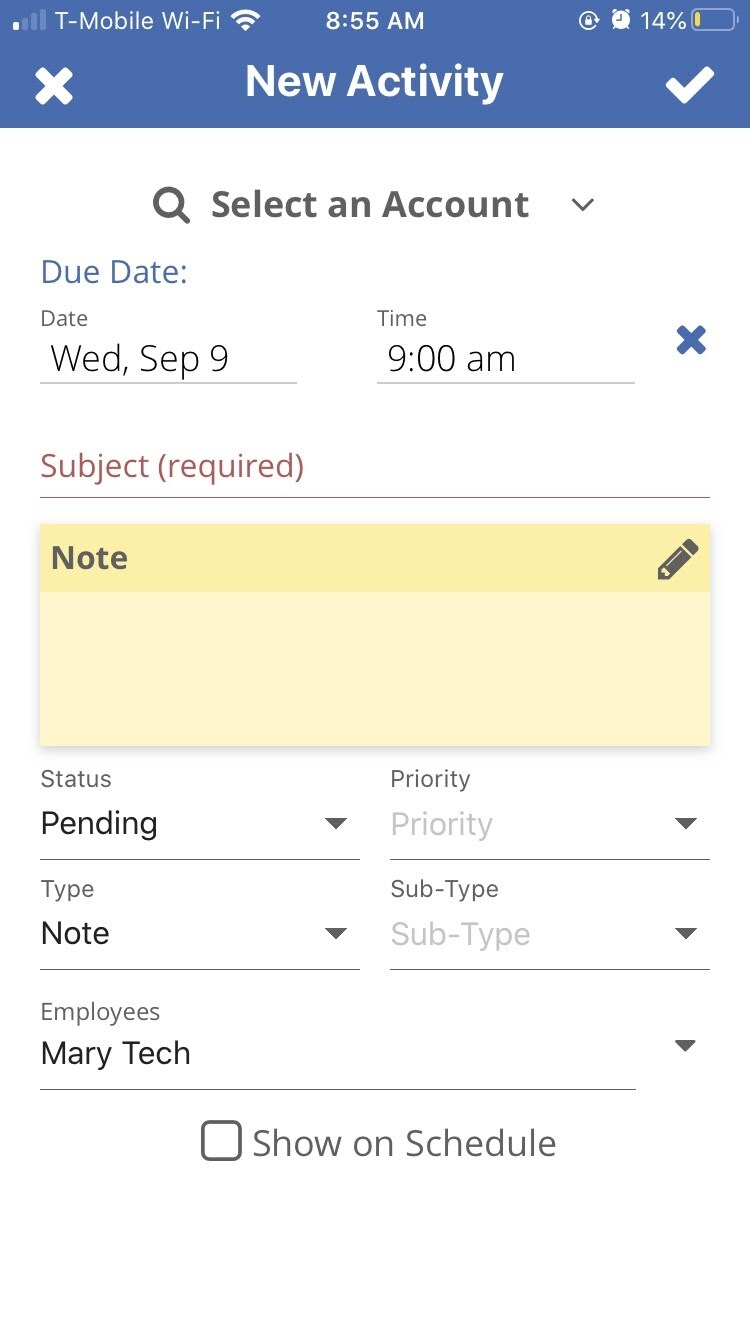Tap the Subject required input field
The height and width of the screenshot is (1334, 750).
pyautogui.click(x=374, y=467)
